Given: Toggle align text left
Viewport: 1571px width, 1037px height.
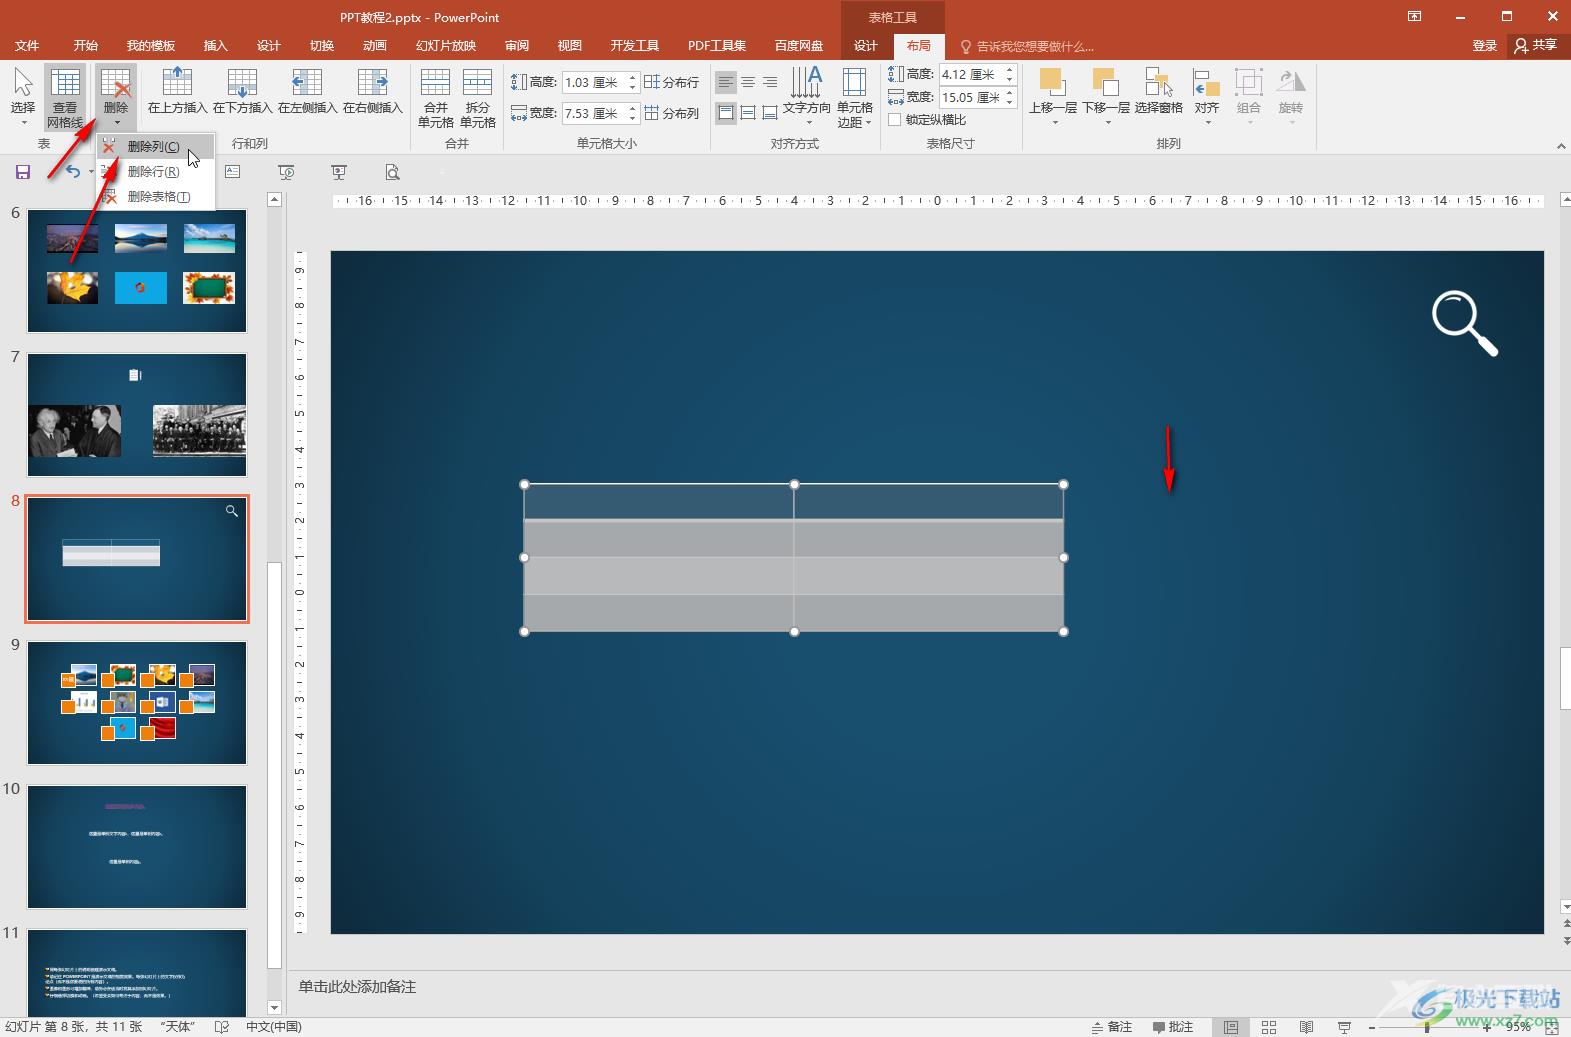Looking at the screenshot, I should coord(726,82).
